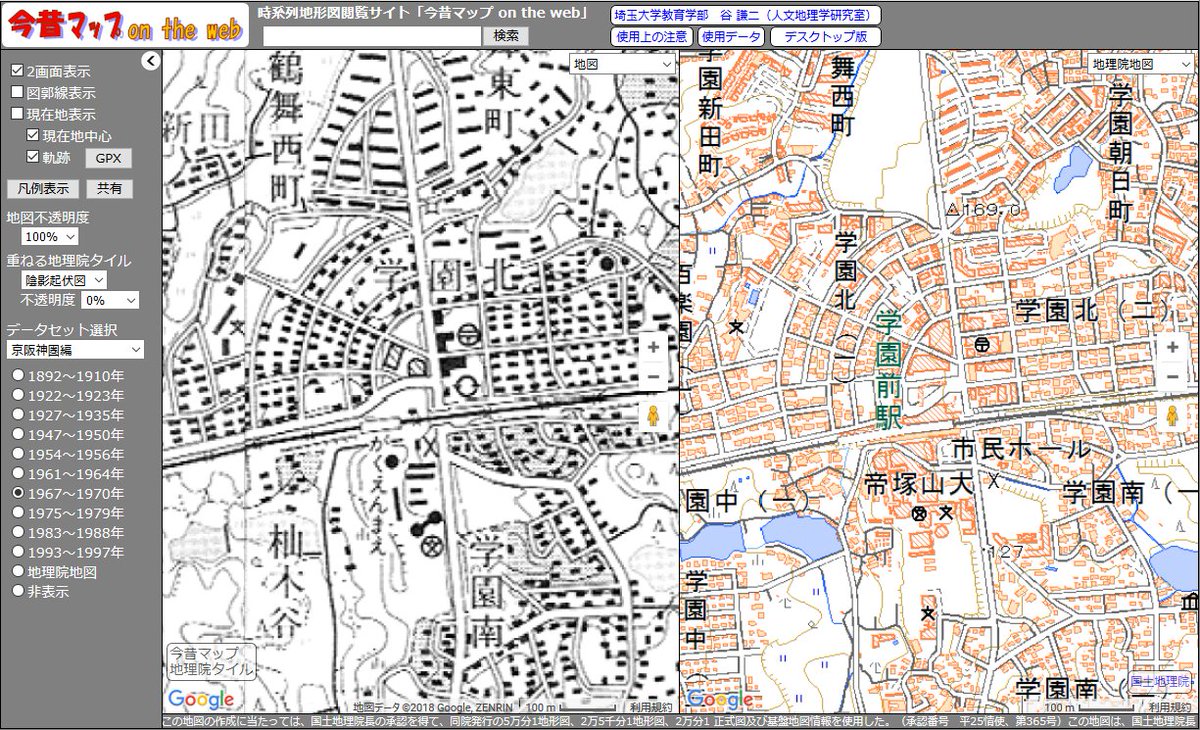Click the Google logo on left map

(201, 699)
